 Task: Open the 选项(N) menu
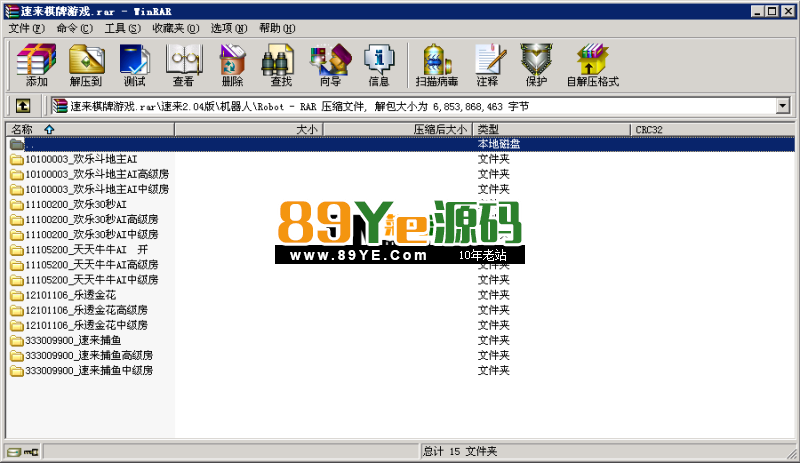coord(229,29)
